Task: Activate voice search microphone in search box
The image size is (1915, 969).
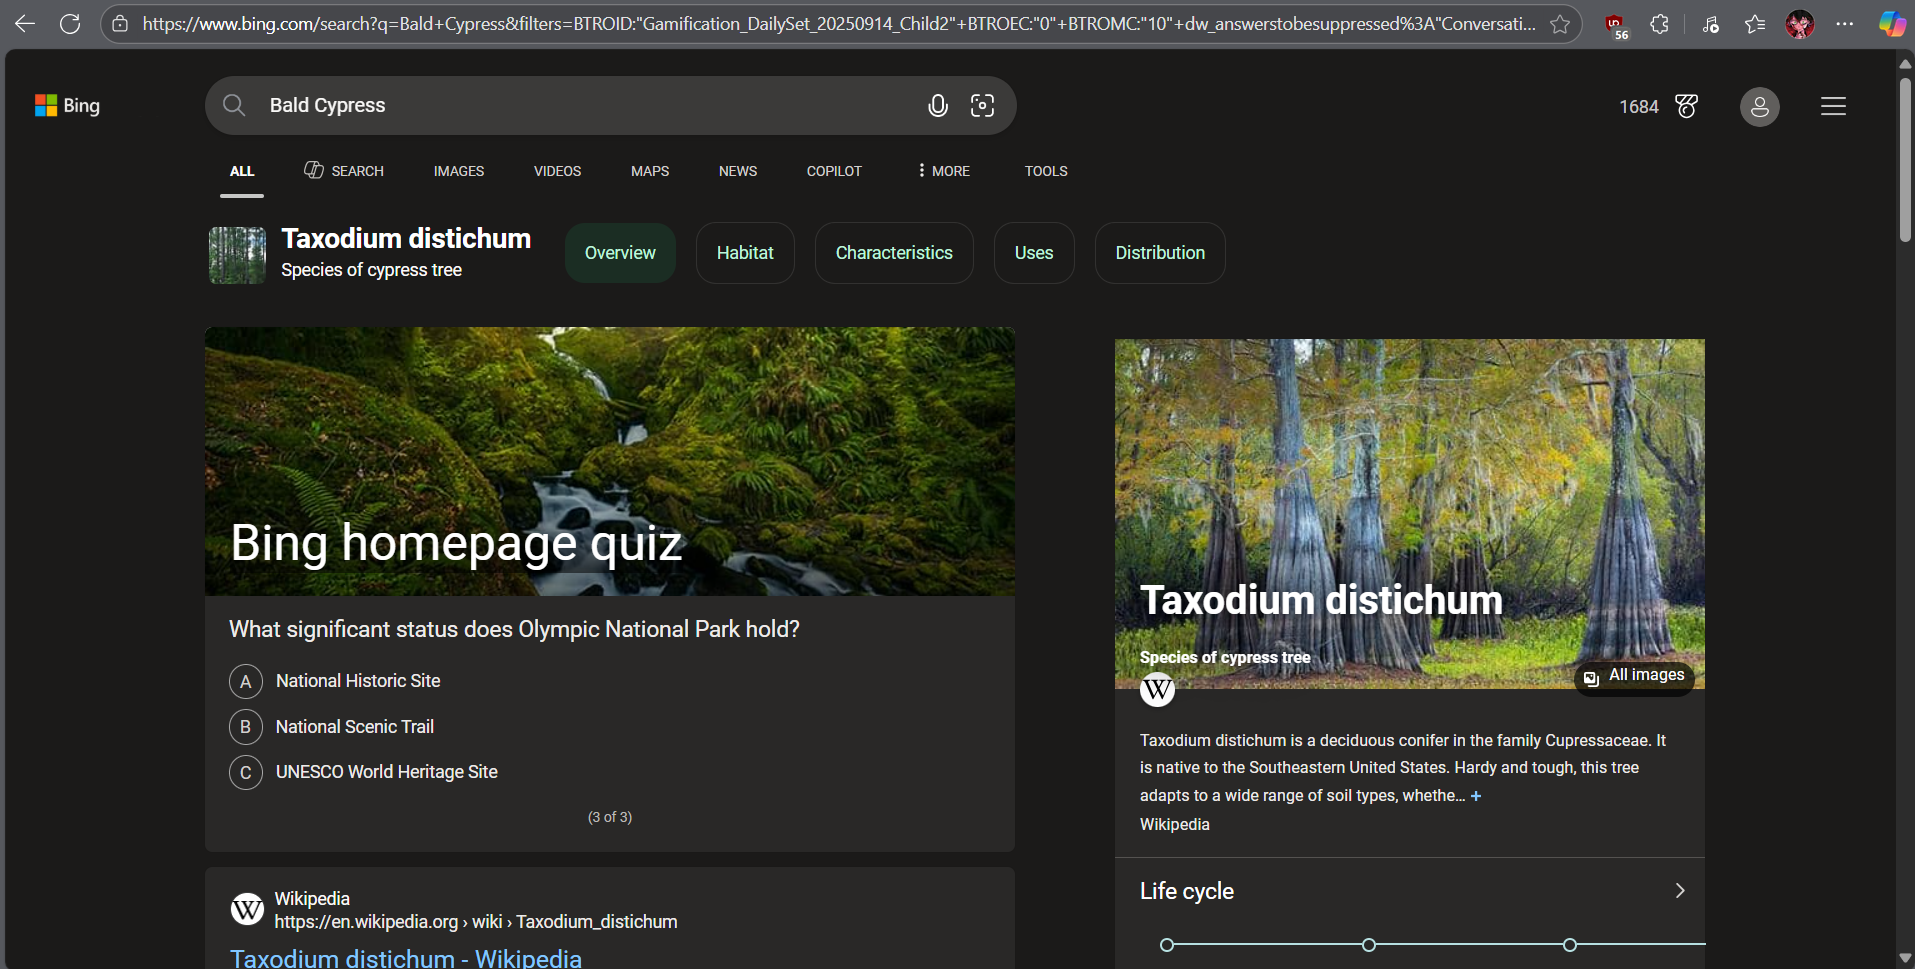Action: click(937, 105)
